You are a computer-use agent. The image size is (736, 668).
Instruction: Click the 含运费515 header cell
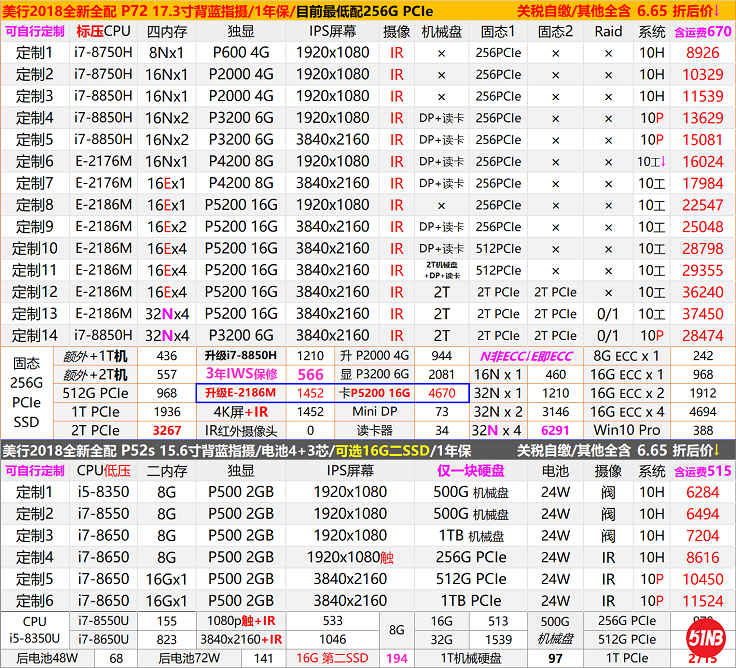(702, 469)
